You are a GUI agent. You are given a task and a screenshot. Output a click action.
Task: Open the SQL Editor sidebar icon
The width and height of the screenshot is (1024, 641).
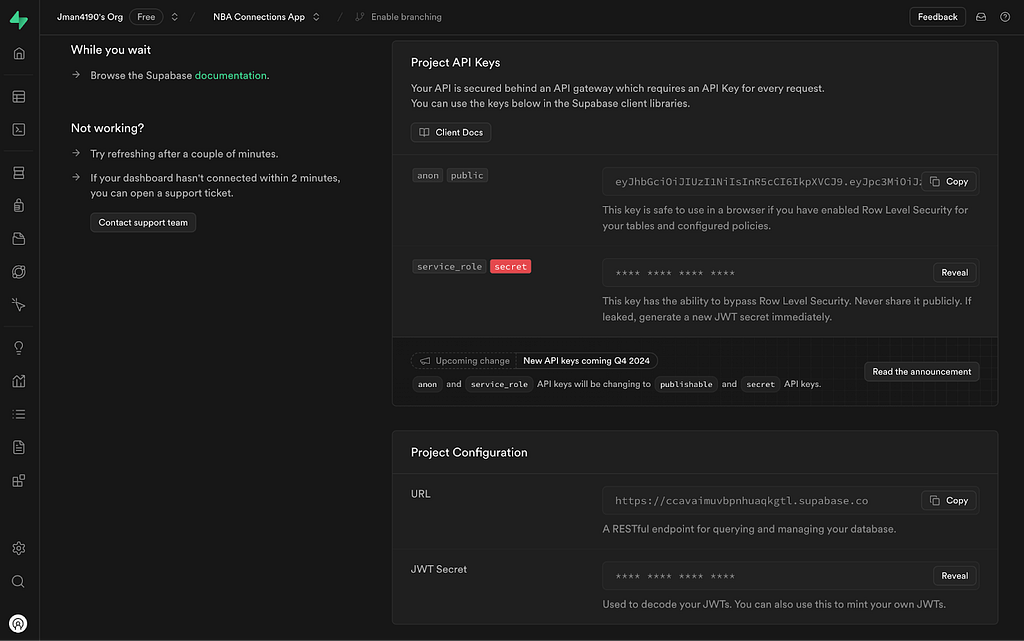tap(19, 129)
